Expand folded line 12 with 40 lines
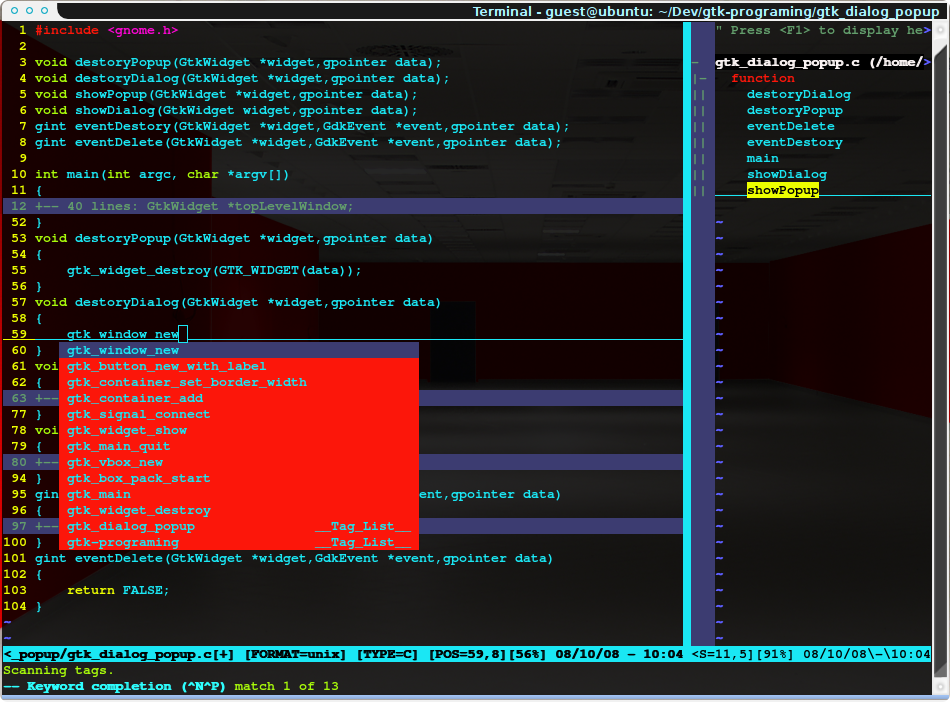Viewport: 950px width, 702px height. click(x=343, y=206)
